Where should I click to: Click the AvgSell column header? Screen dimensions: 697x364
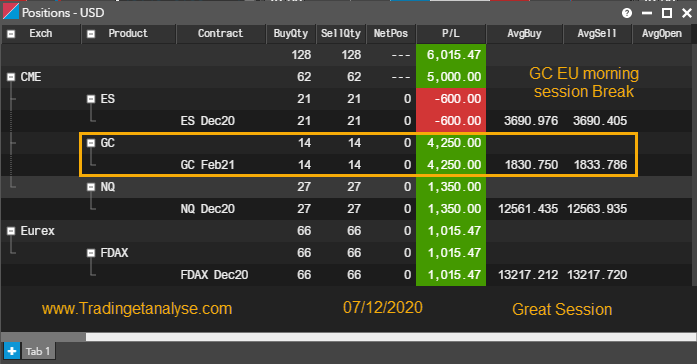597,34
